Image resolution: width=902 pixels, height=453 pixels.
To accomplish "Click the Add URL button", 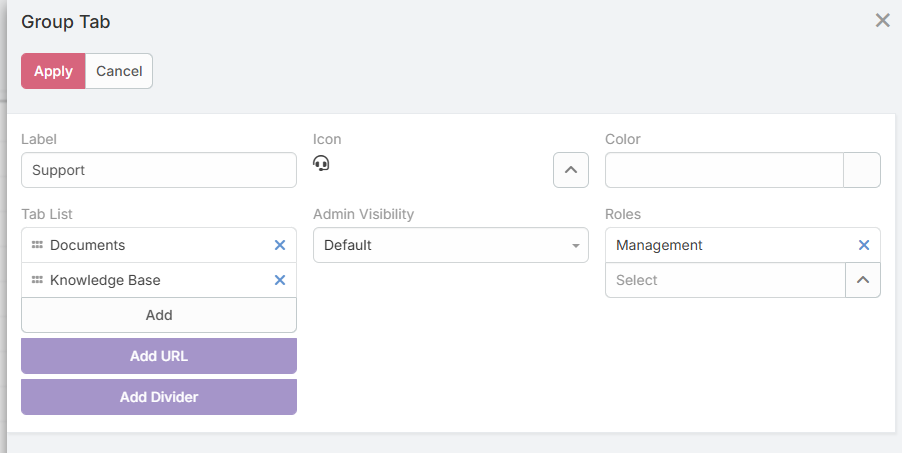I will [159, 356].
